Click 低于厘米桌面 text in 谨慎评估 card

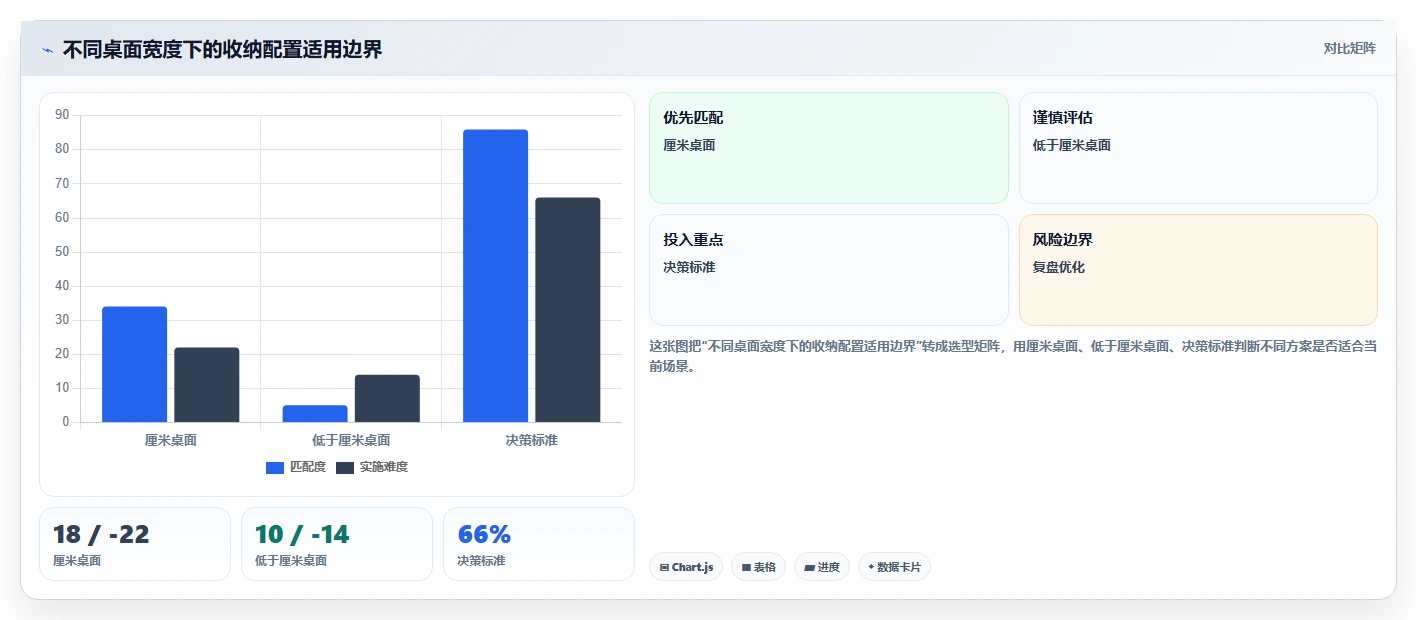pos(1072,145)
